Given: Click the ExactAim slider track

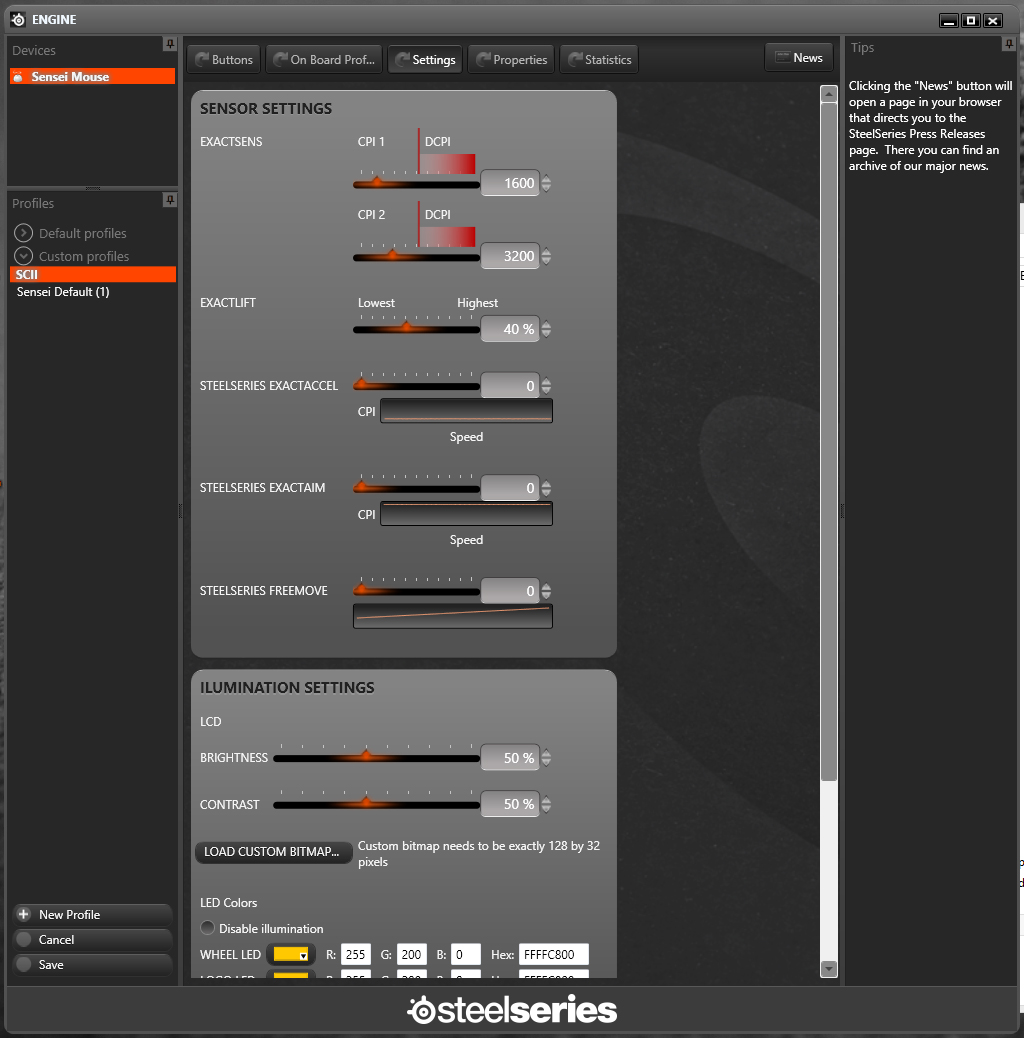Looking at the screenshot, I should [416, 489].
